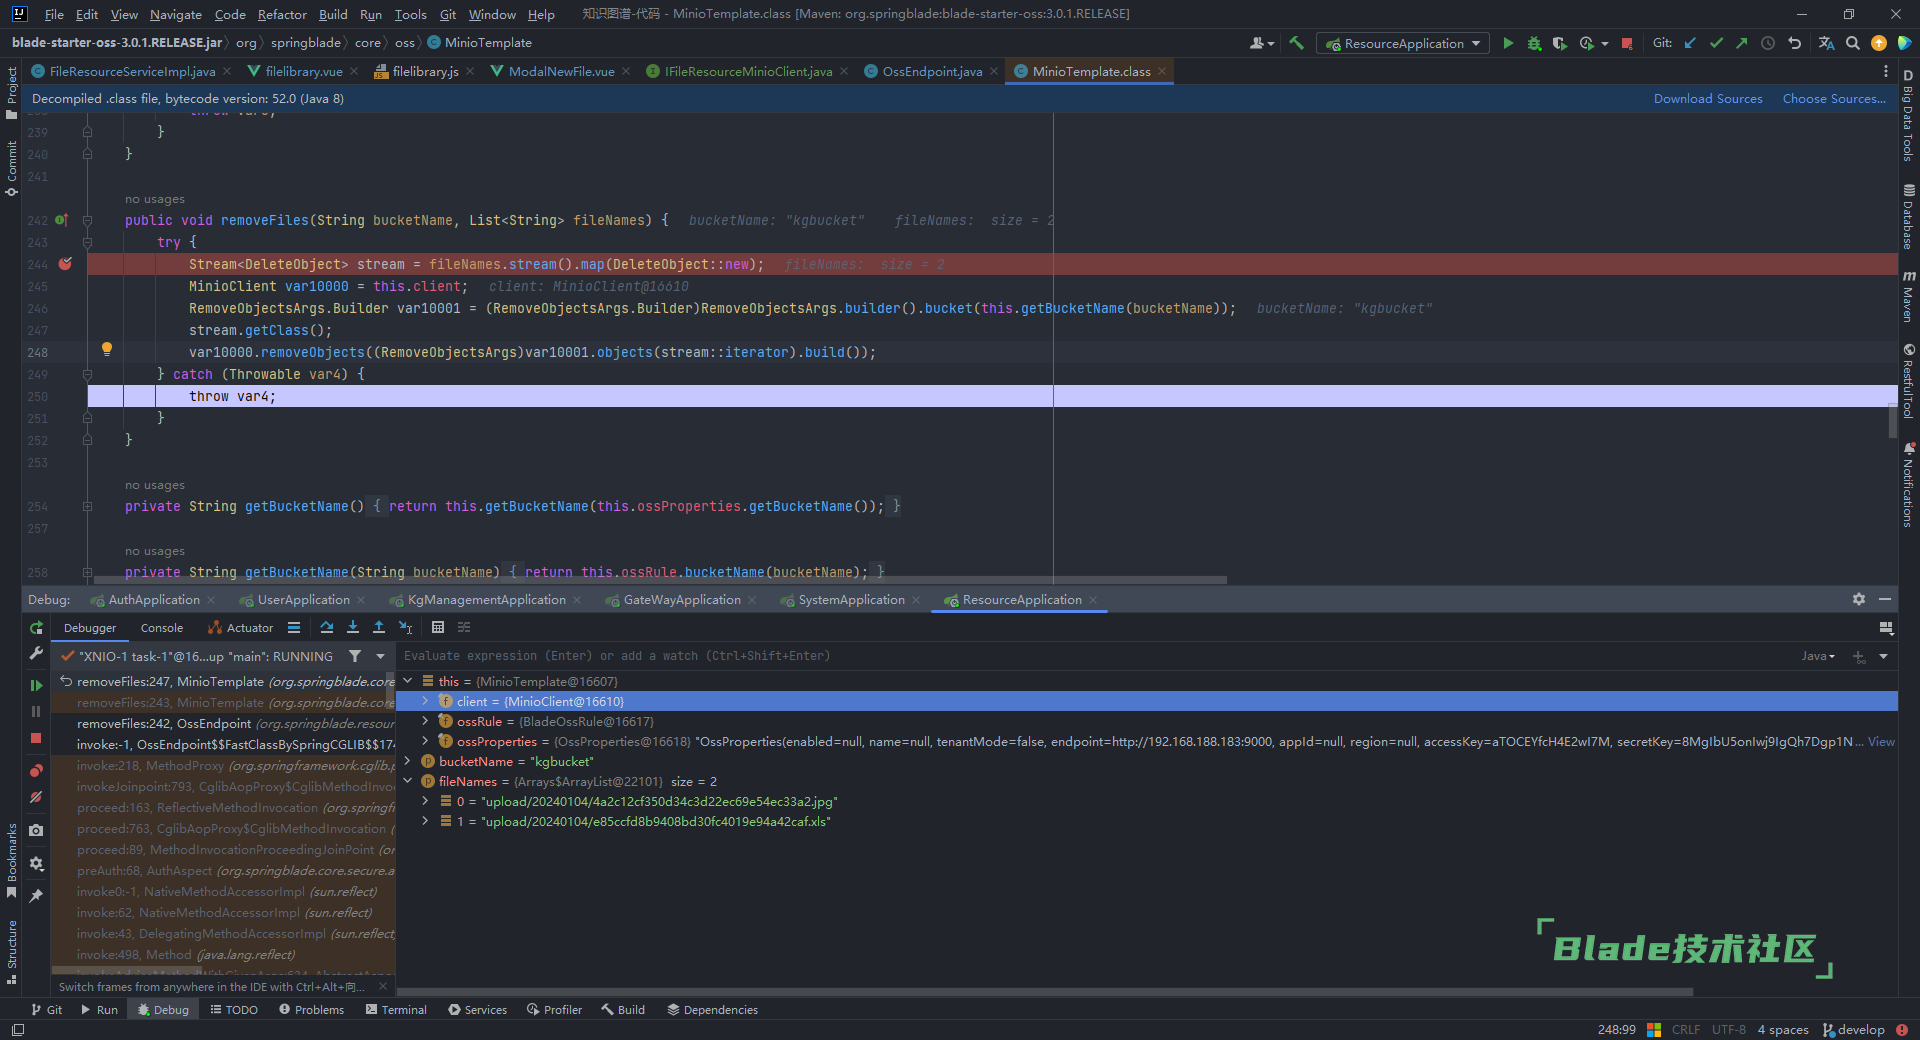Stop the running application with the red square in the top toolbar
Viewport: 1920px width, 1040px height.
(x=1627, y=43)
